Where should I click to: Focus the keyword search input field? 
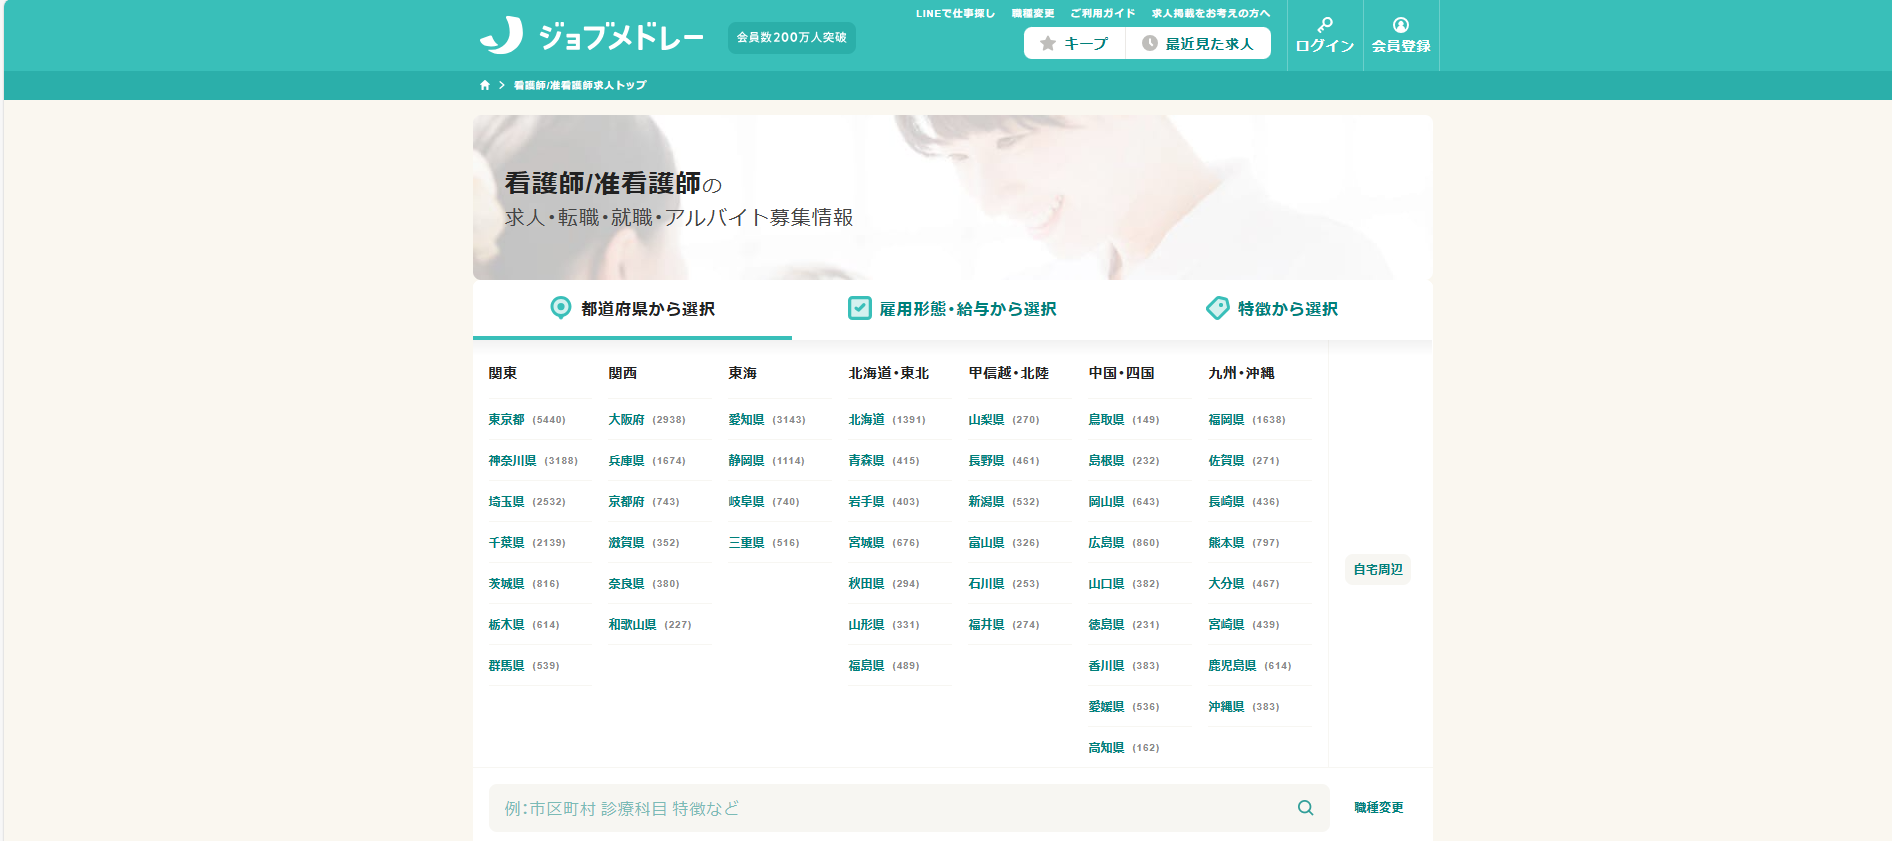pos(890,808)
